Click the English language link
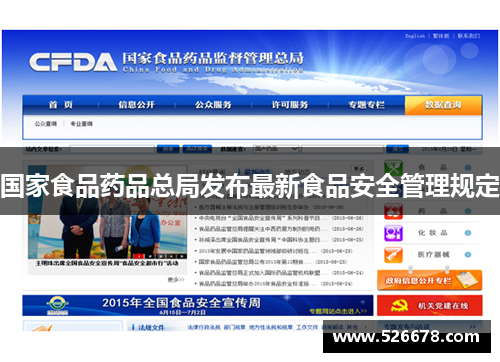Image resolution: width=500 pixels, height=362 pixels. pyautogui.click(x=415, y=36)
